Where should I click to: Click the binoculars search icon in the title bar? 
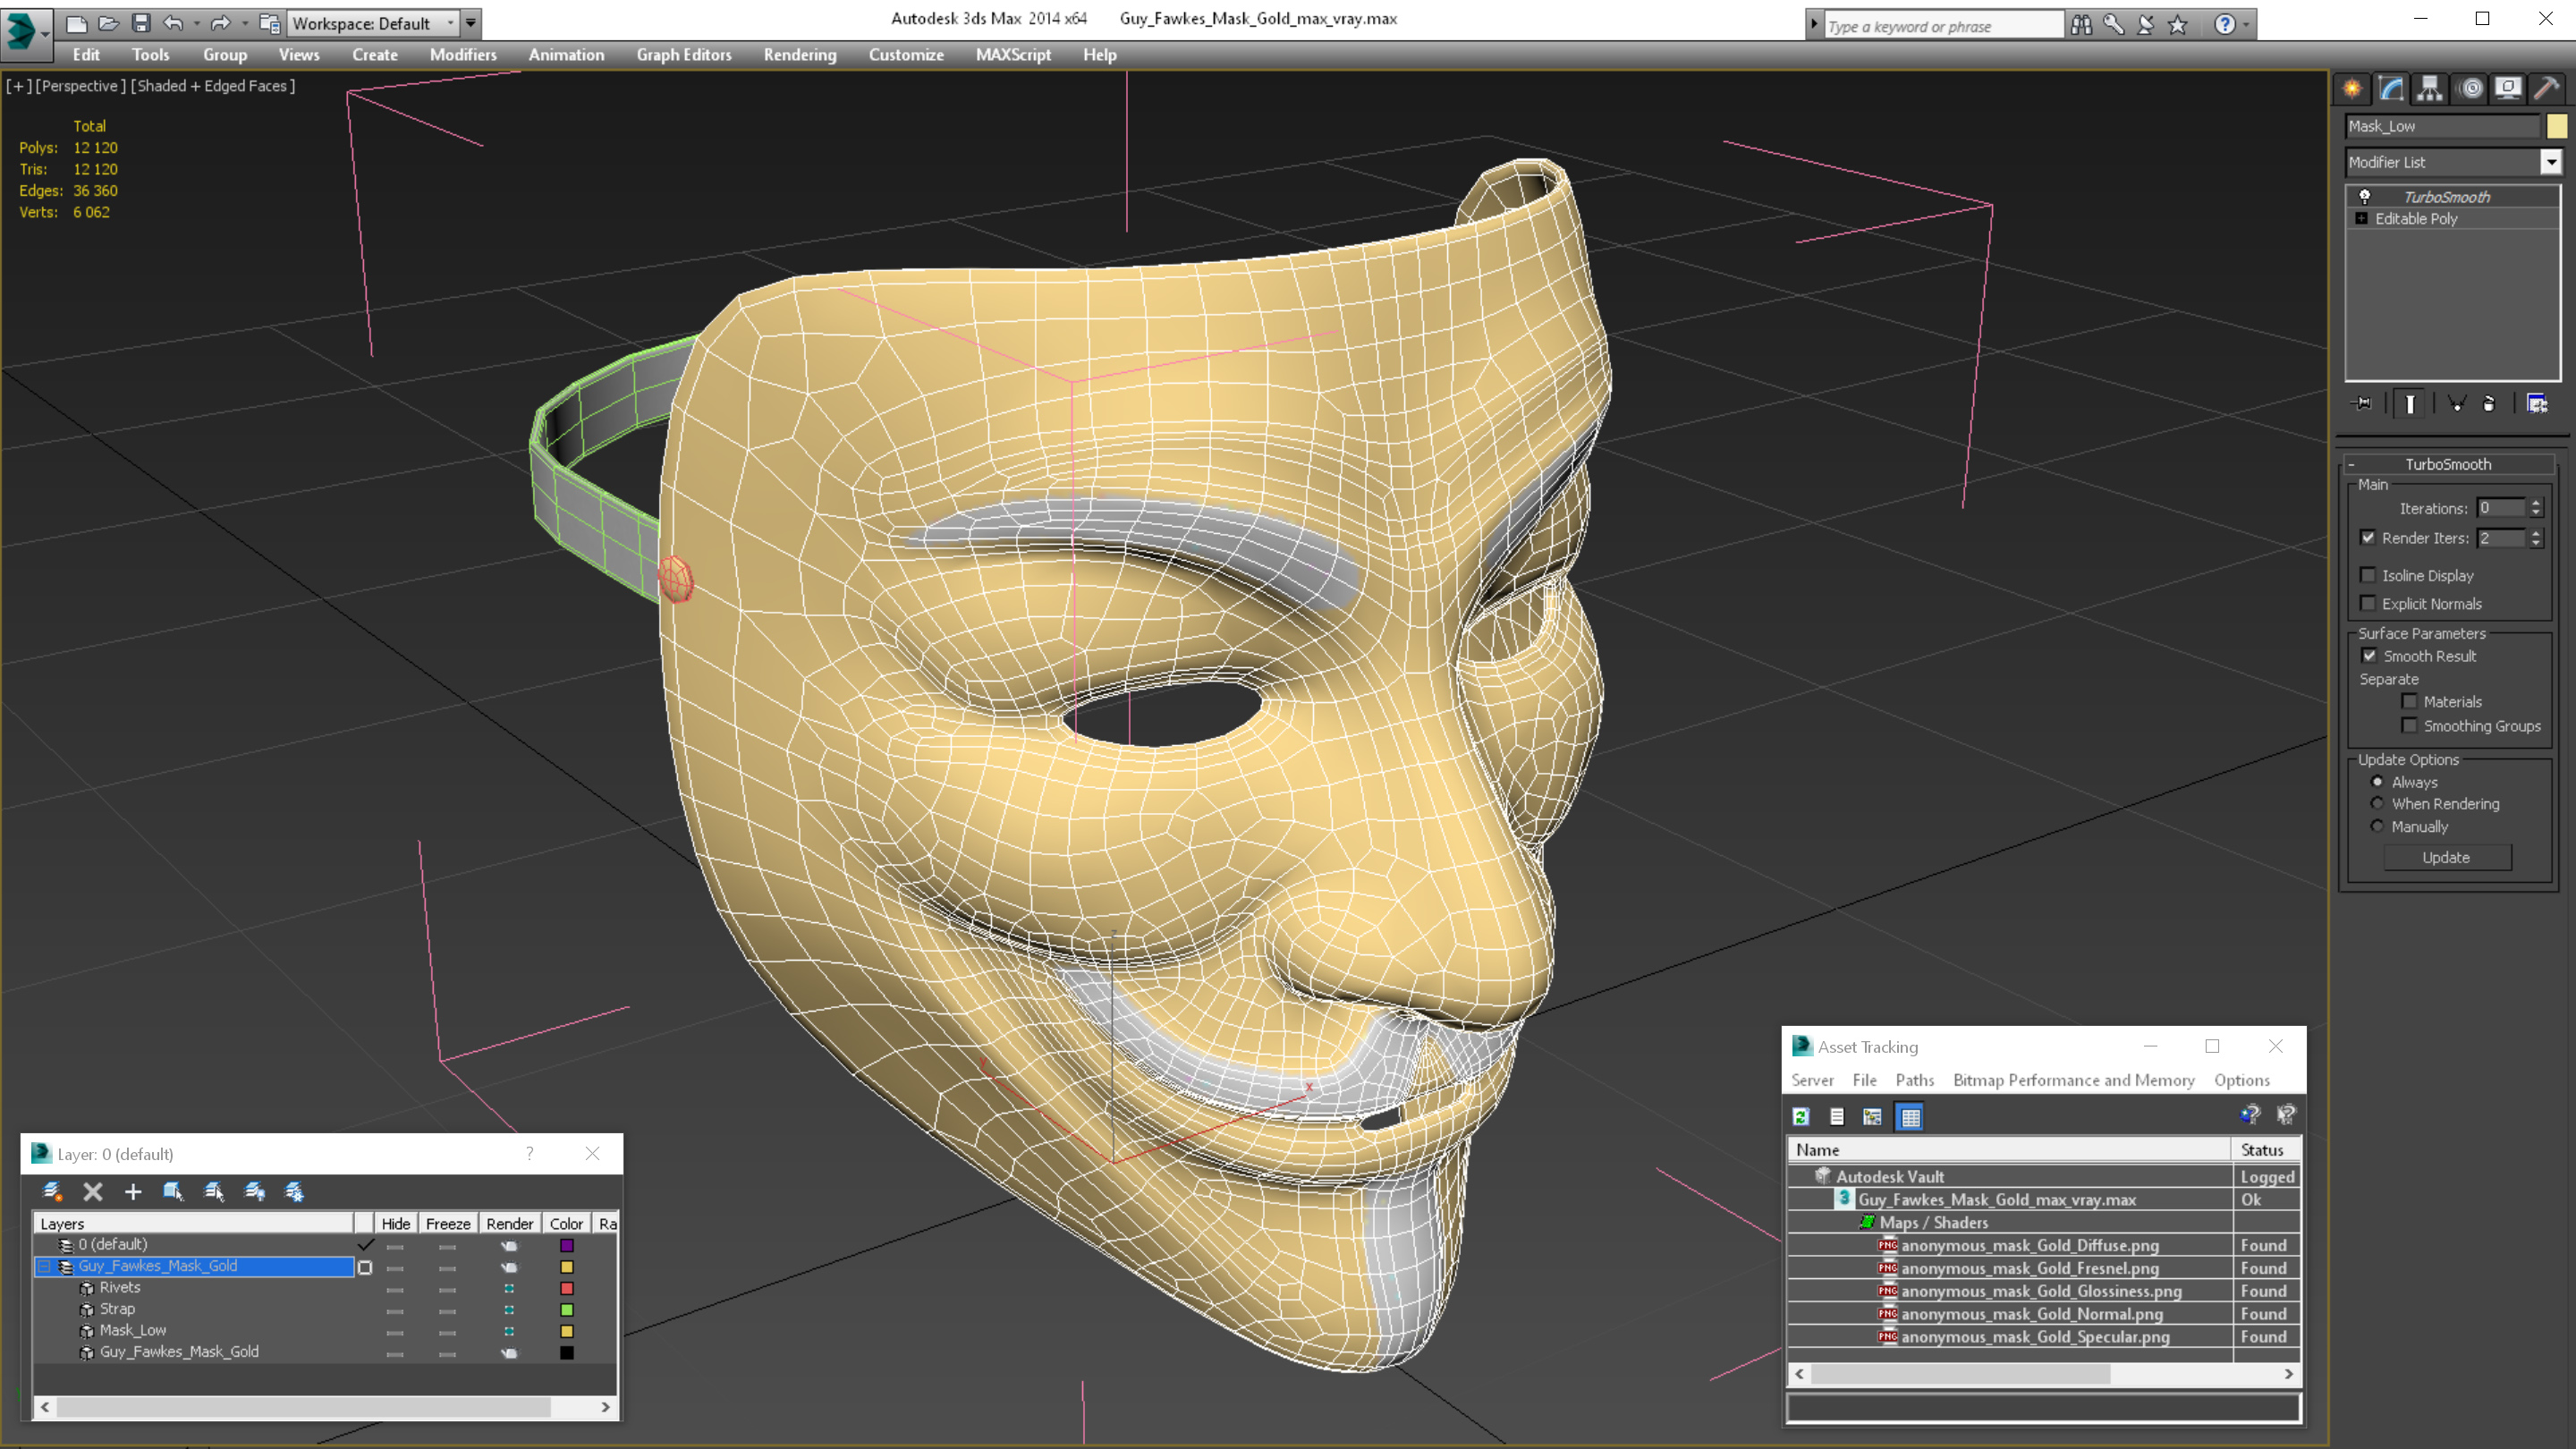2081,24
